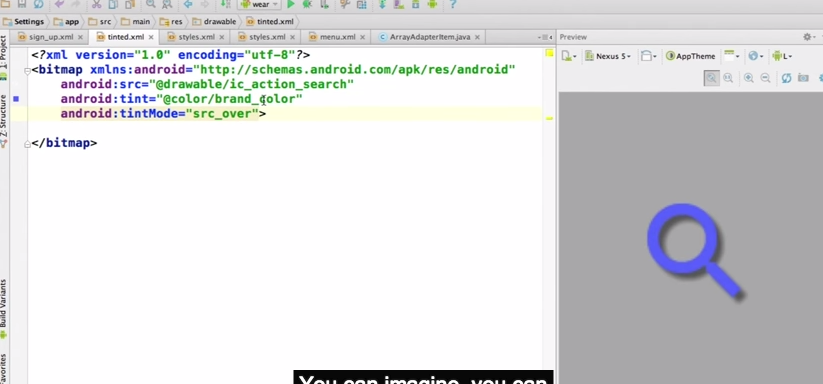Viewport: 823px width, 384px height.
Task: Refresh the preview rendering
Action: (786, 78)
